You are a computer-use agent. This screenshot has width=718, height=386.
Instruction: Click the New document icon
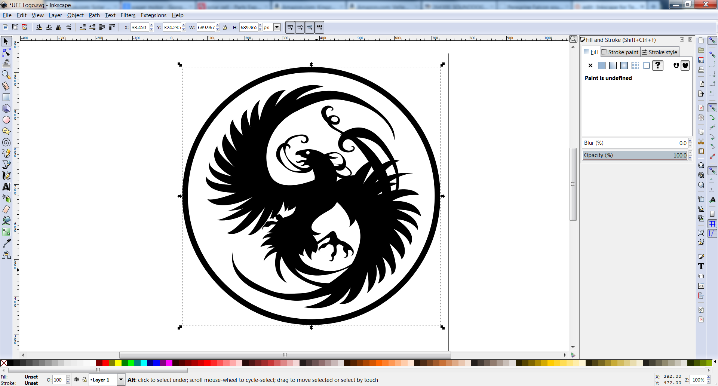click(701, 40)
